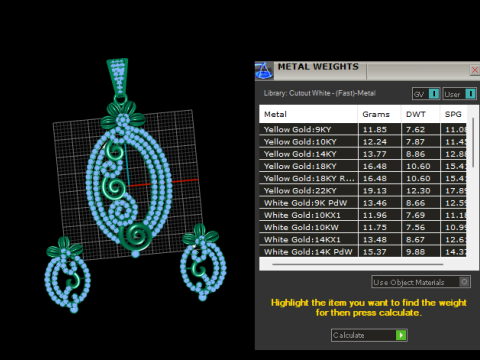Toggle the GV library switch

(x=426, y=94)
